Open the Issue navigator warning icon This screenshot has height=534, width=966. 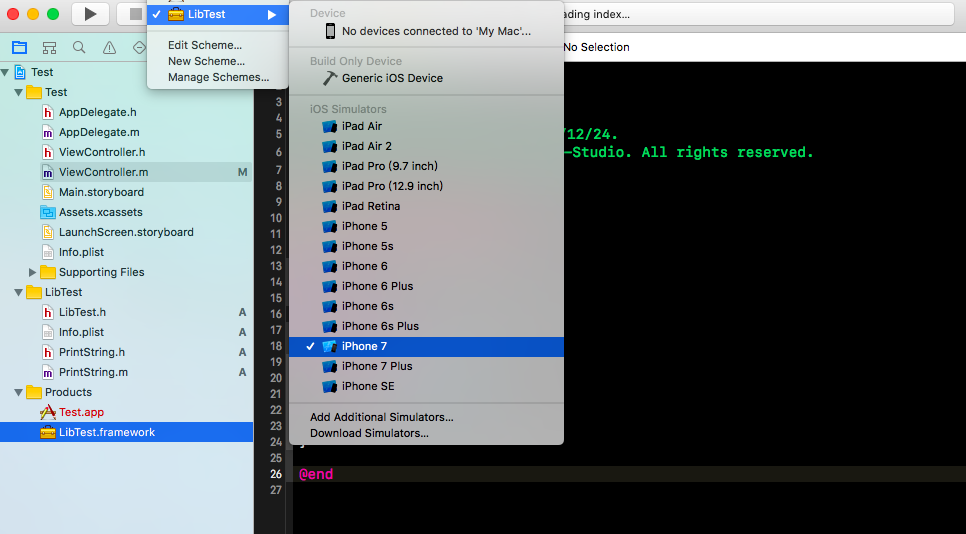pos(109,47)
